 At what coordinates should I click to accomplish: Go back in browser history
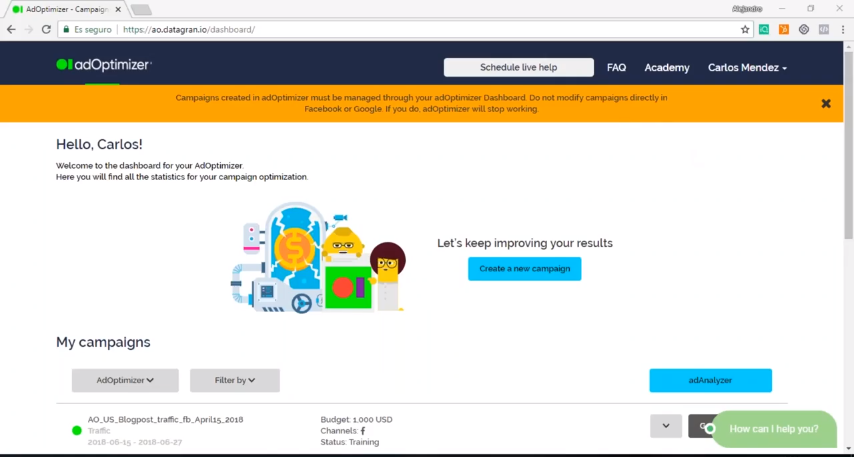pyautogui.click(x=11, y=30)
